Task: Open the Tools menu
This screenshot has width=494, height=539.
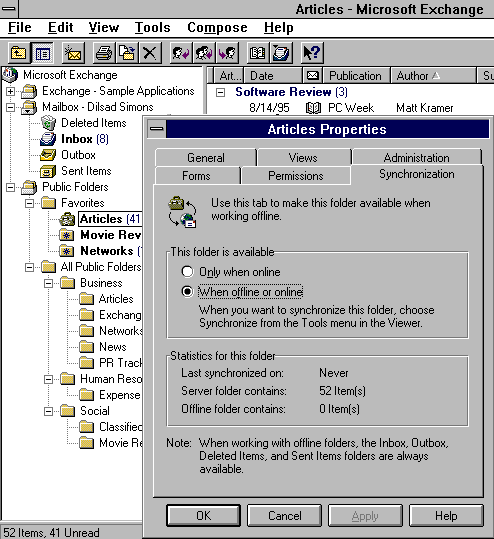Action: click(x=152, y=28)
